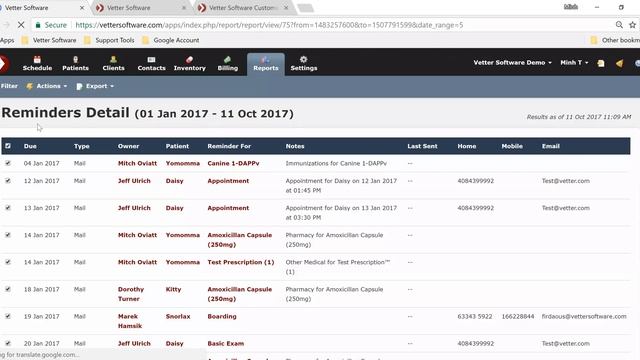This screenshot has width=640, height=360.
Task: Click the announcements megaphone icon
Action: point(620,63)
